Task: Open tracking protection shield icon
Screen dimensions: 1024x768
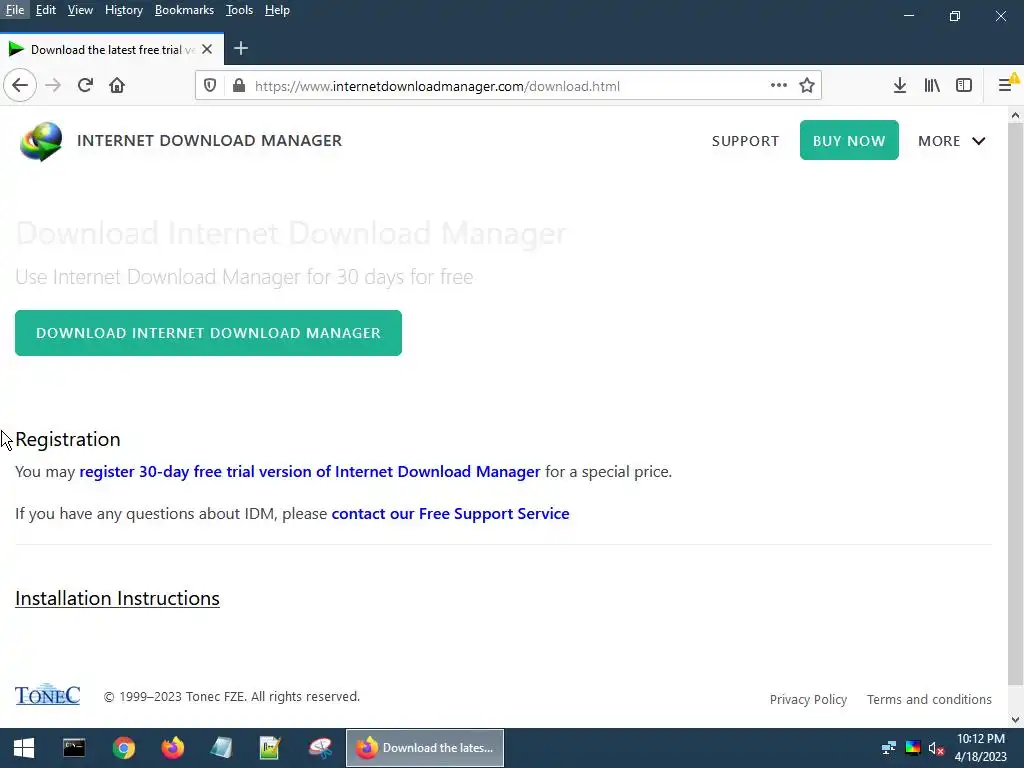Action: [210, 86]
